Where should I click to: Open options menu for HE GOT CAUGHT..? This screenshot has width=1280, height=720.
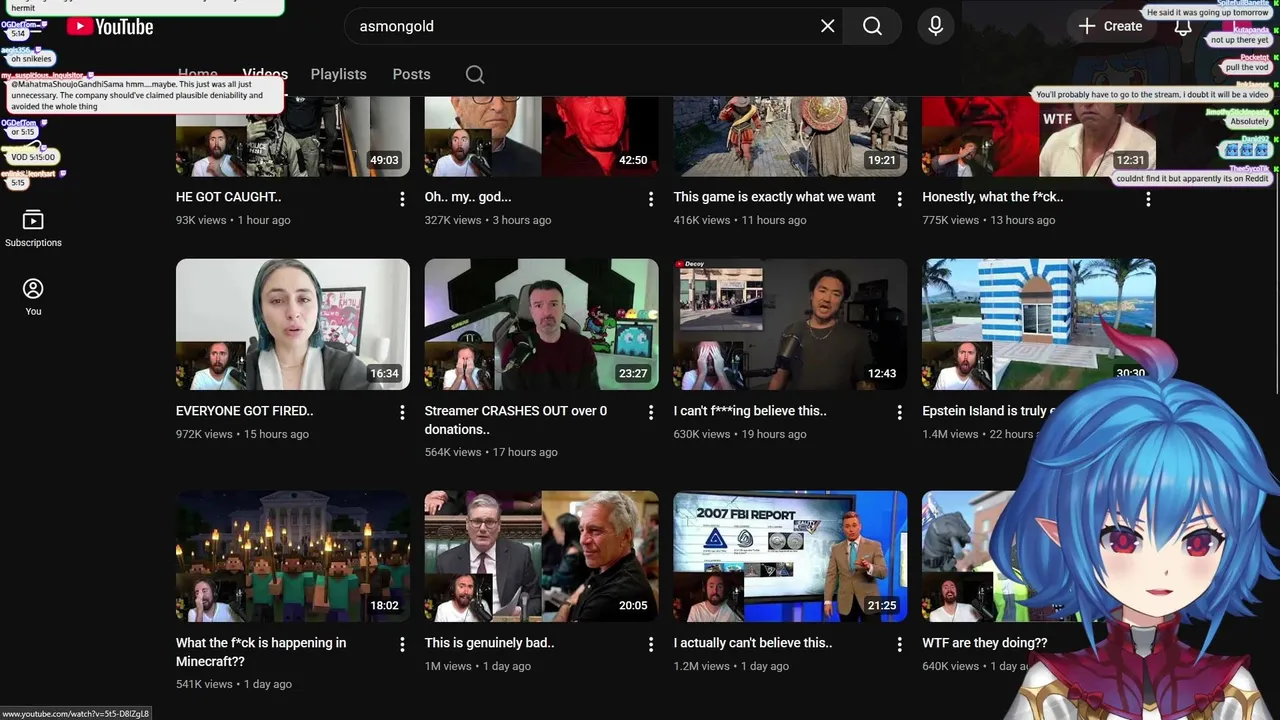[x=402, y=199]
